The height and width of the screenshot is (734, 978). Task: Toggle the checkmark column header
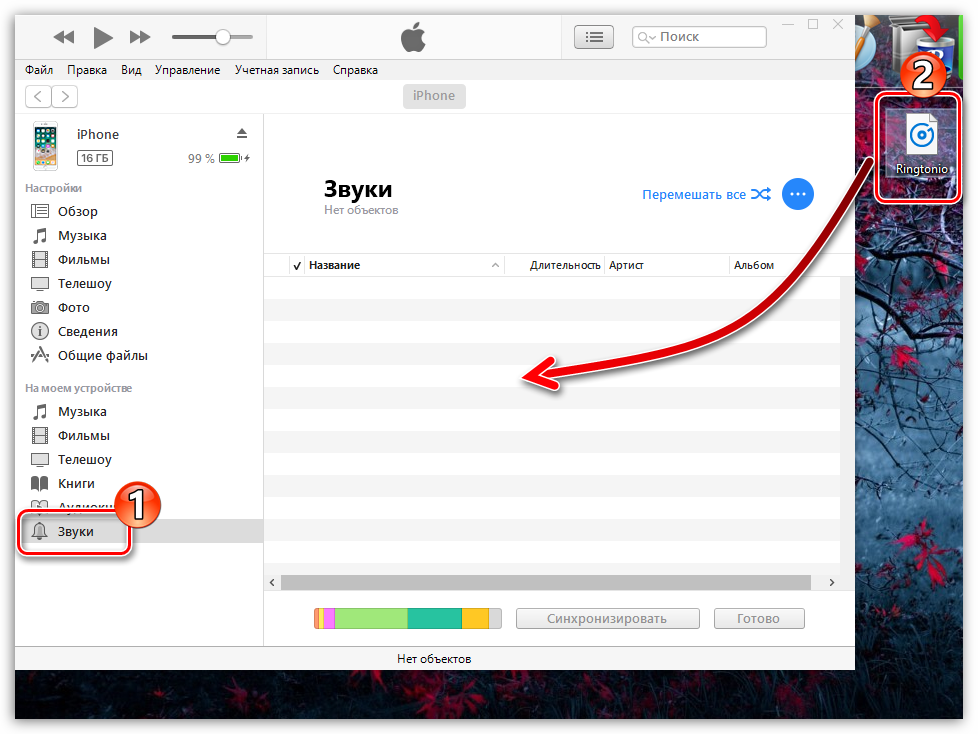pos(297,265)
